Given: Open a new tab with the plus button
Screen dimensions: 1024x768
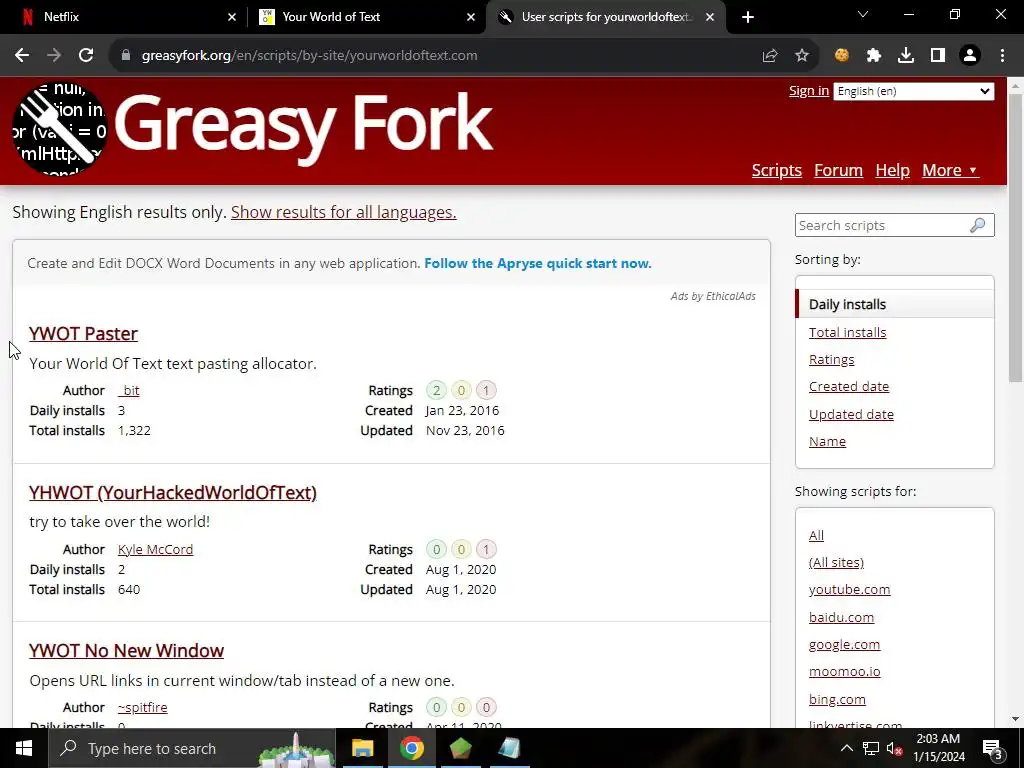Looking at the screenshot, I should (748, 17).
